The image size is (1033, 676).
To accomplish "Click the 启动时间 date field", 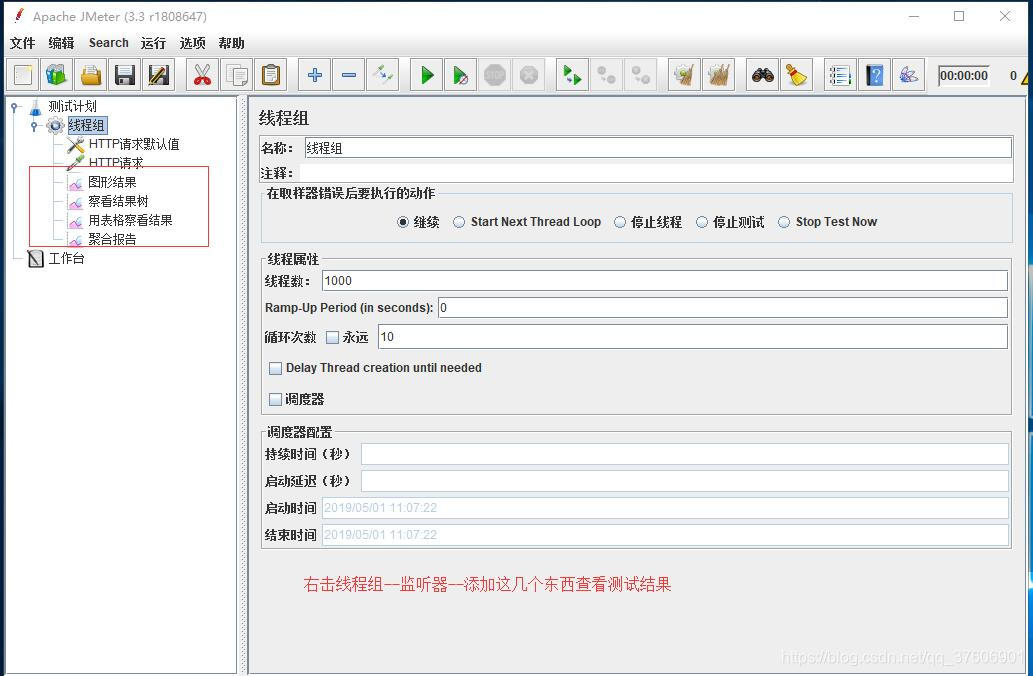I will [665, 508].
